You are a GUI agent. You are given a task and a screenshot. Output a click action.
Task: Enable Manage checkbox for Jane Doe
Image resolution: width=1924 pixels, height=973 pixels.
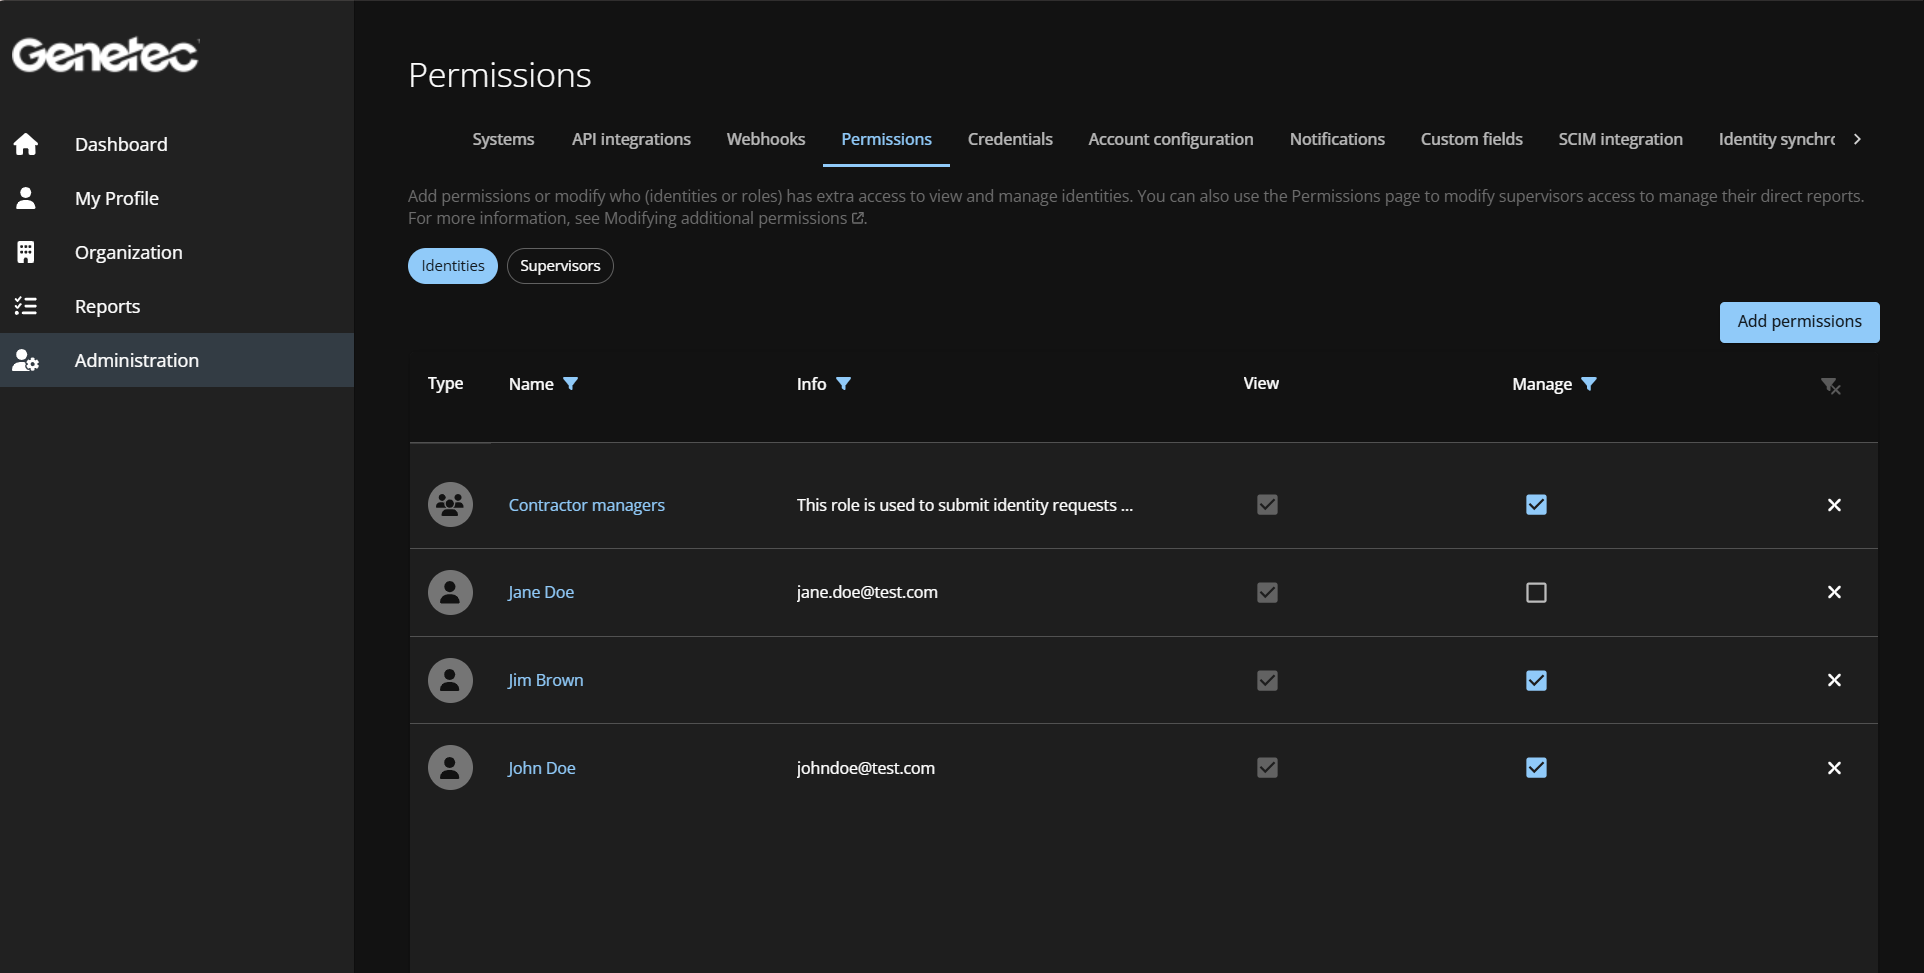coord(1536,593)
